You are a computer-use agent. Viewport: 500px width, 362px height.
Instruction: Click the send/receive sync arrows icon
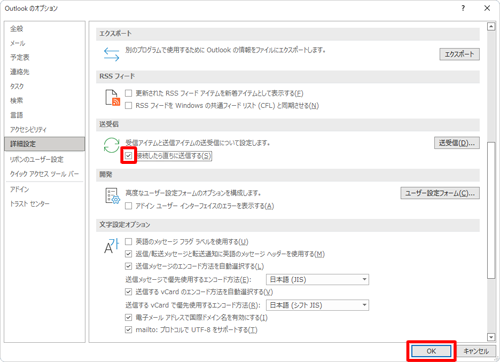click(x=111, y=145)
